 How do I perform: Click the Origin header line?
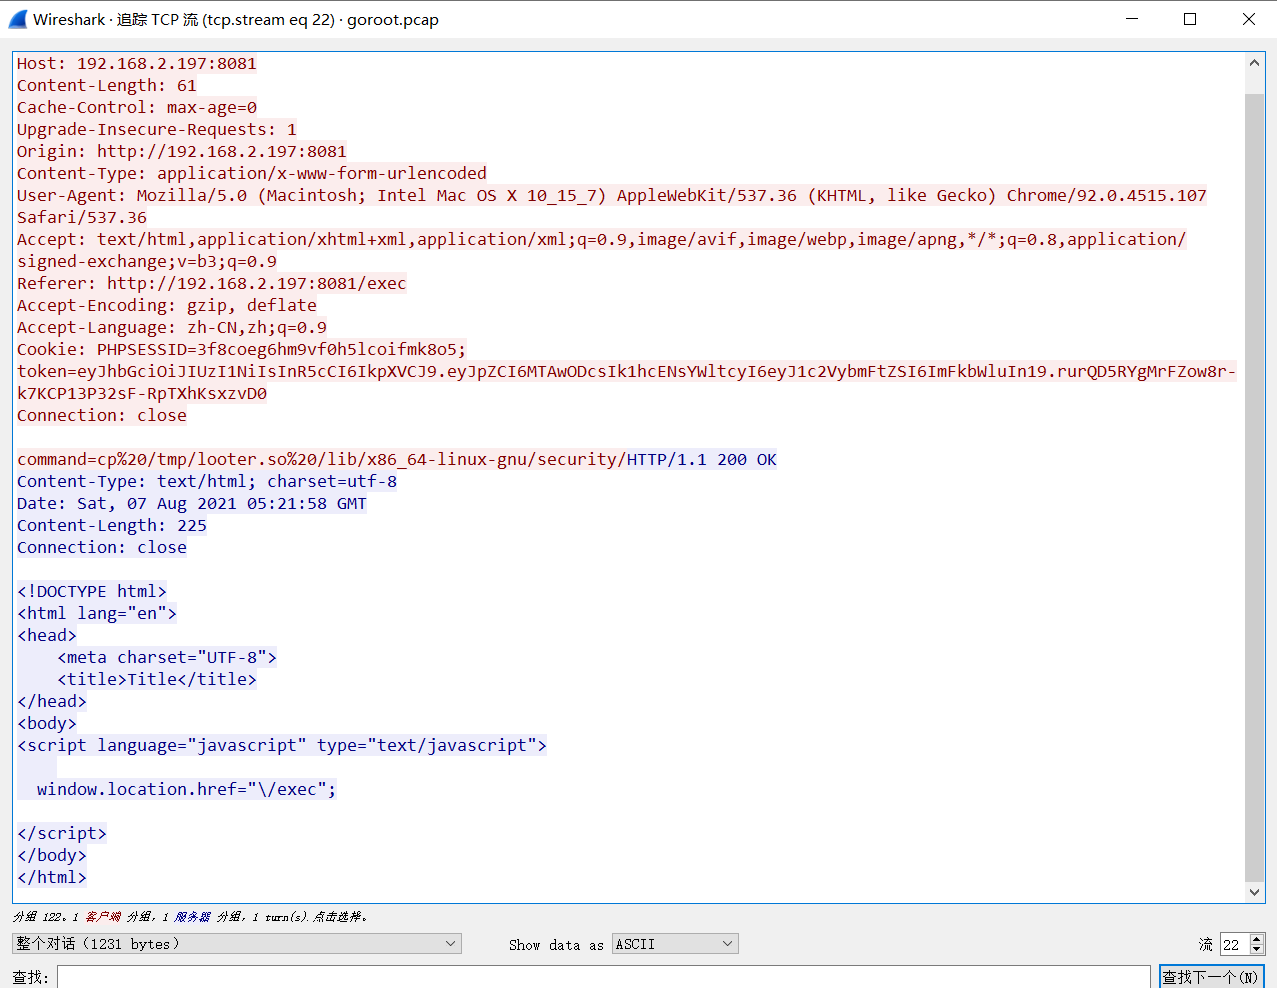coord(182,151)
